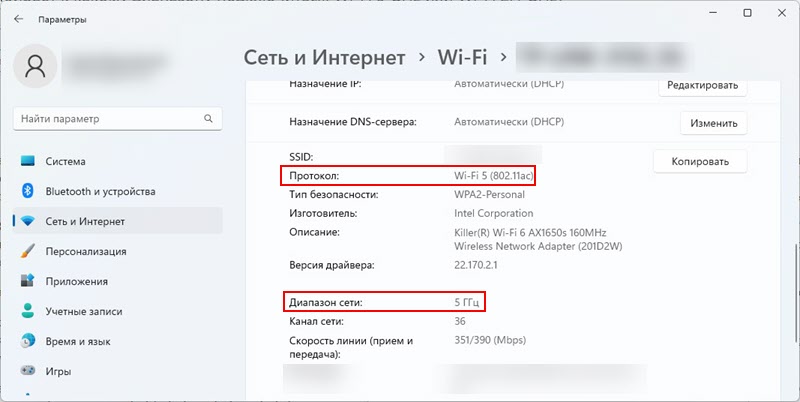The image size is (800, 402).
Task: Select Персонализация in the sidebar
Action: [85, 251]
